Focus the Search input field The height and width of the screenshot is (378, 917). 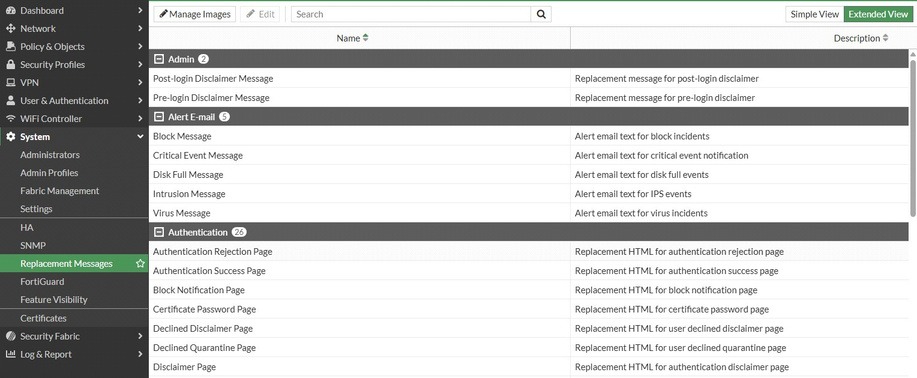(411, 14)
